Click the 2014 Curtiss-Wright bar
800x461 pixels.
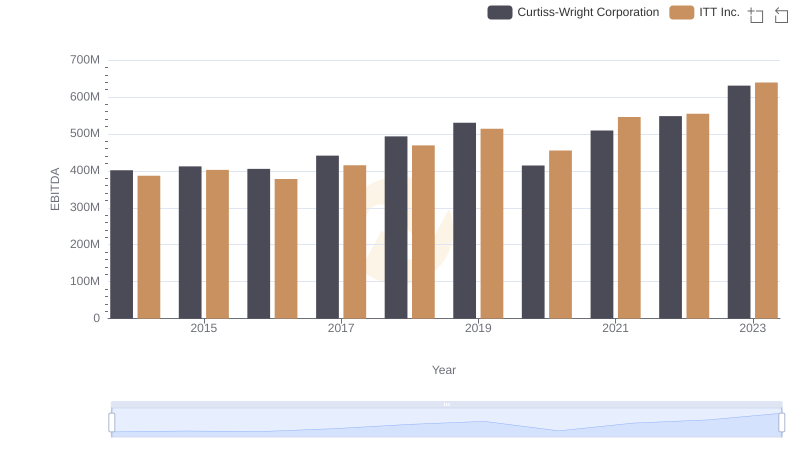pos(121,244)
